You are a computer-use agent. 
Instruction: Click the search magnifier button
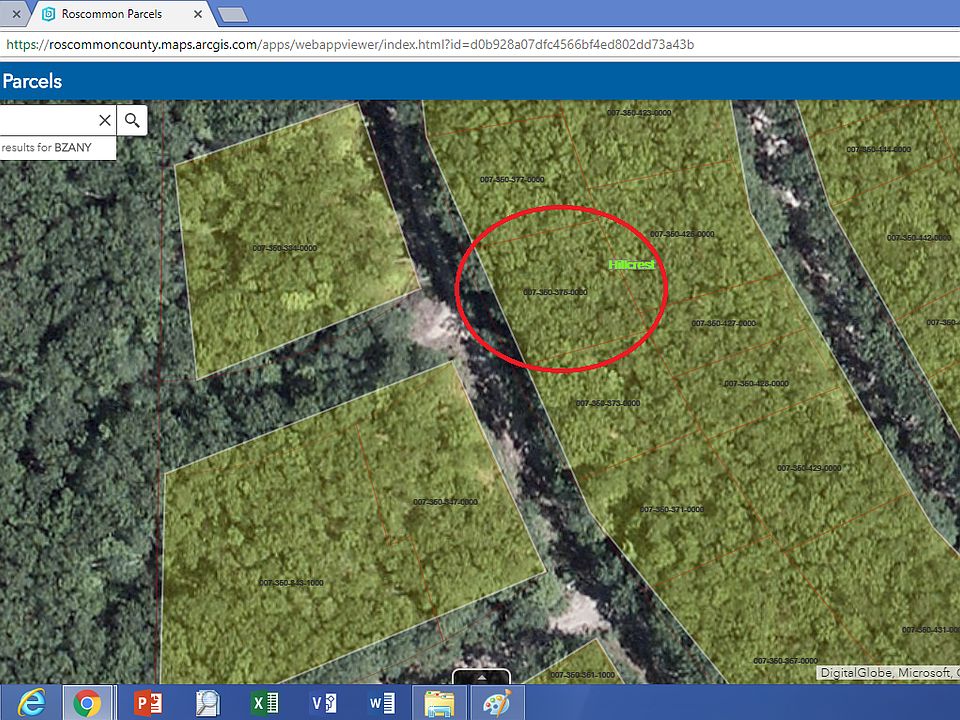click(x=132, y=120)
